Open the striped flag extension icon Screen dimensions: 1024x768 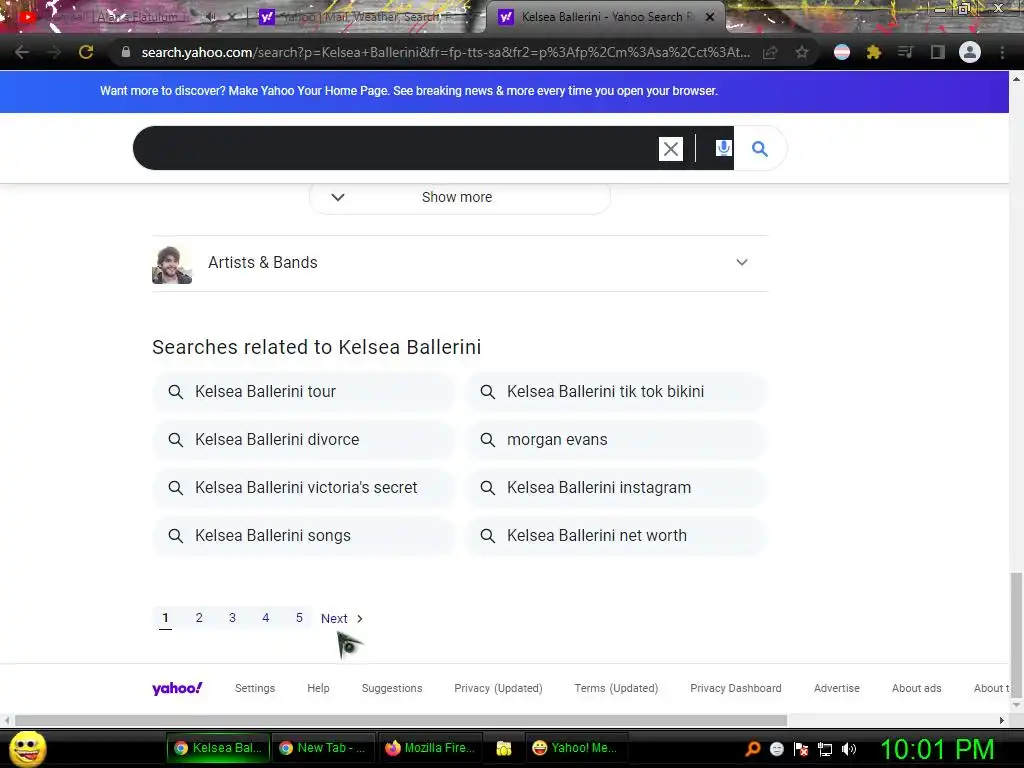point(842,52)
